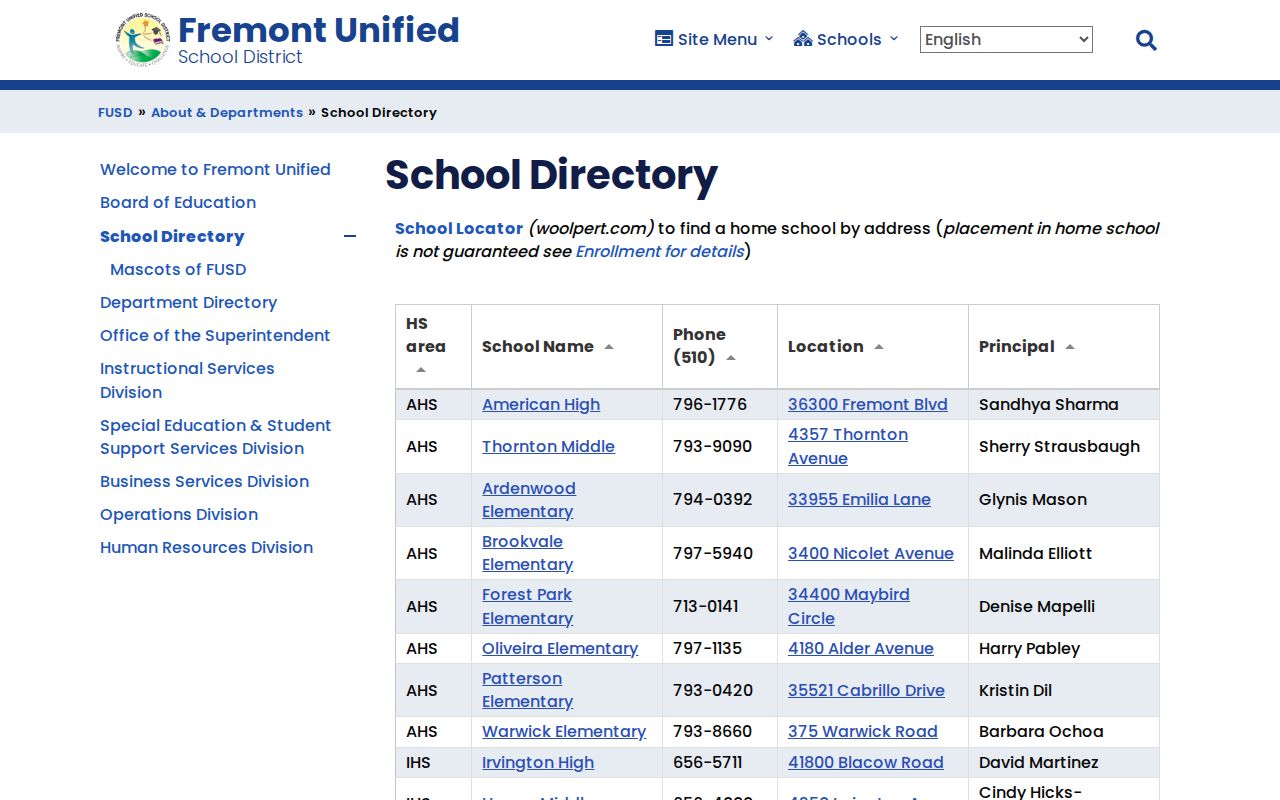Open Patterson Elementary school link

[528, 690]
